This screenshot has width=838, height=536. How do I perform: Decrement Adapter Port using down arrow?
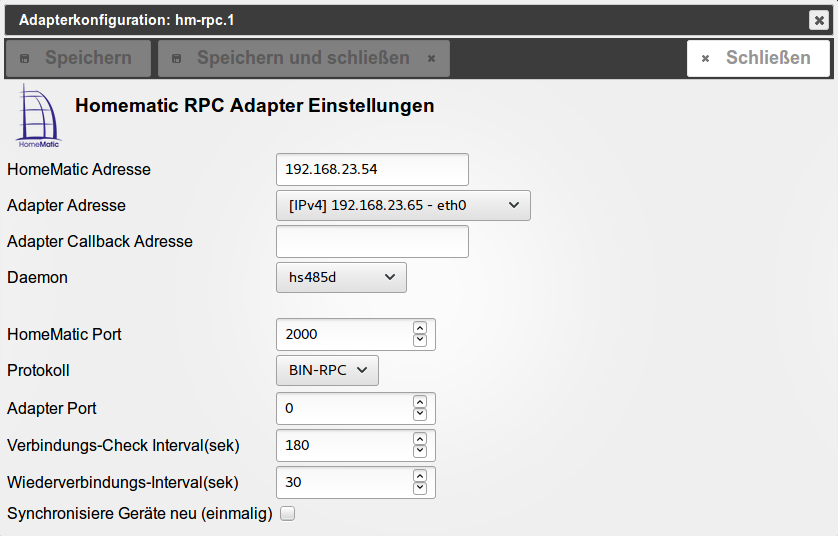tap(420, 414)
